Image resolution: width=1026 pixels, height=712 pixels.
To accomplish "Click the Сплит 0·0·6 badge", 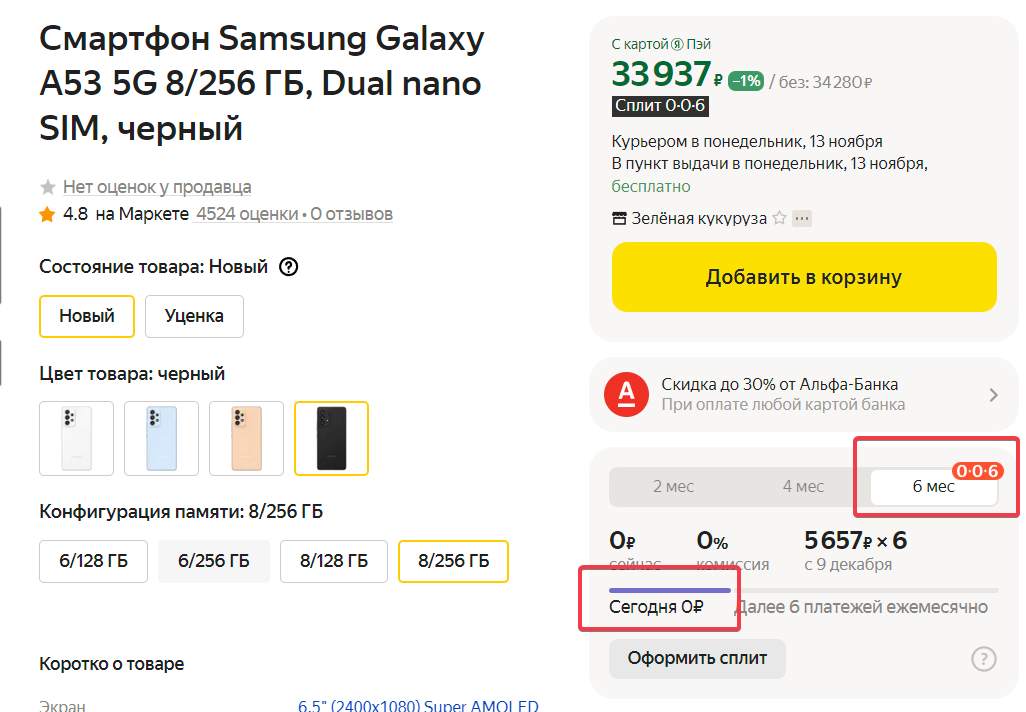I will [x=660, y=106].
